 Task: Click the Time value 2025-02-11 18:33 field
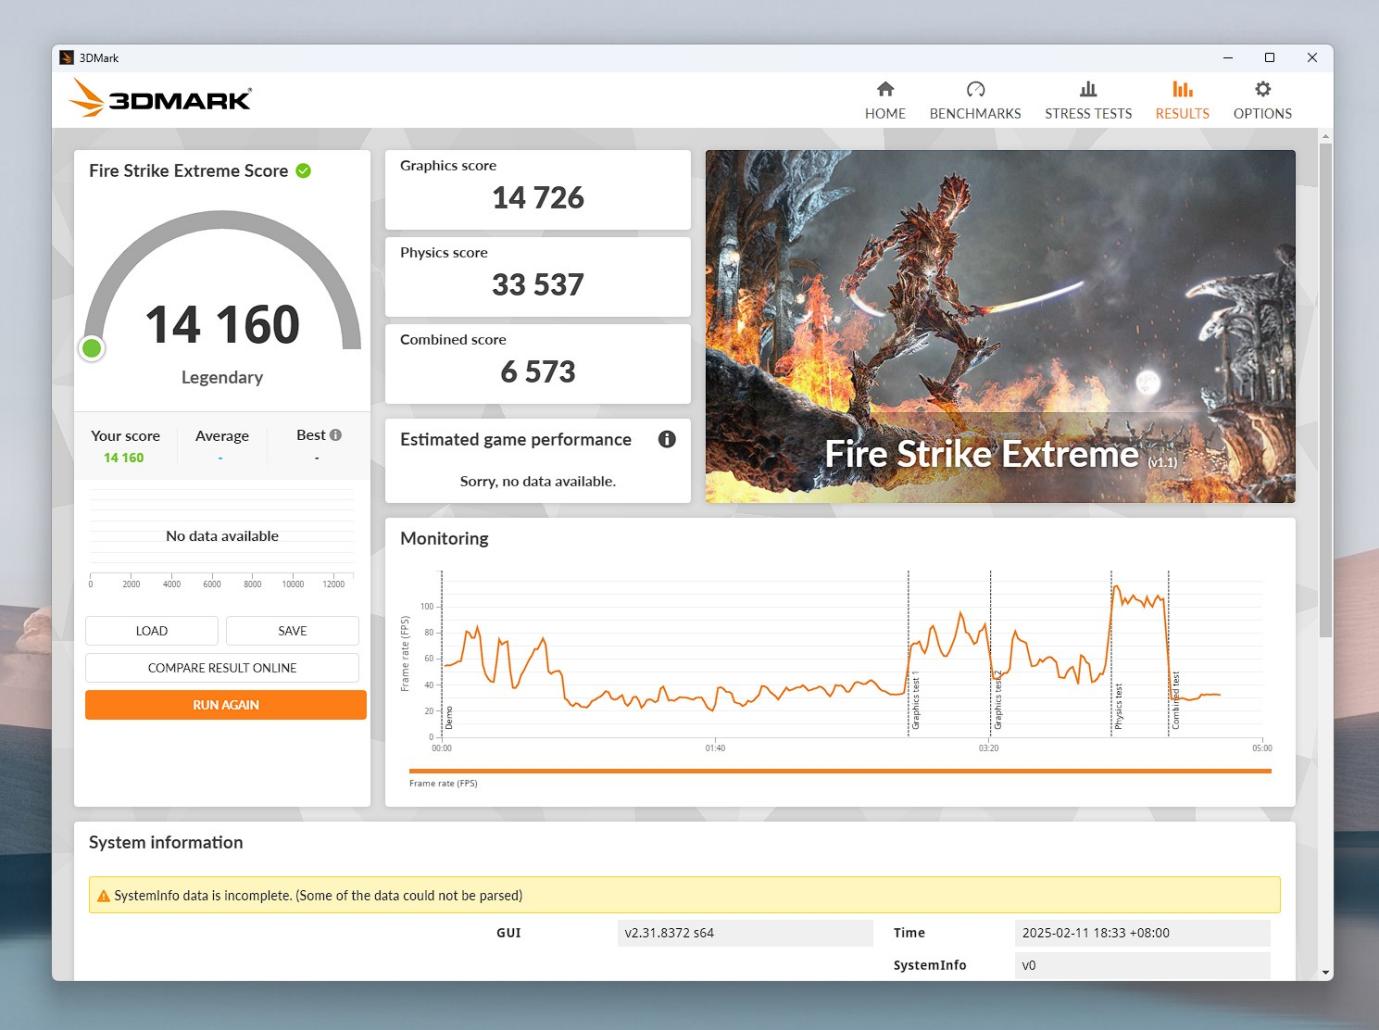pos(1142,933)
